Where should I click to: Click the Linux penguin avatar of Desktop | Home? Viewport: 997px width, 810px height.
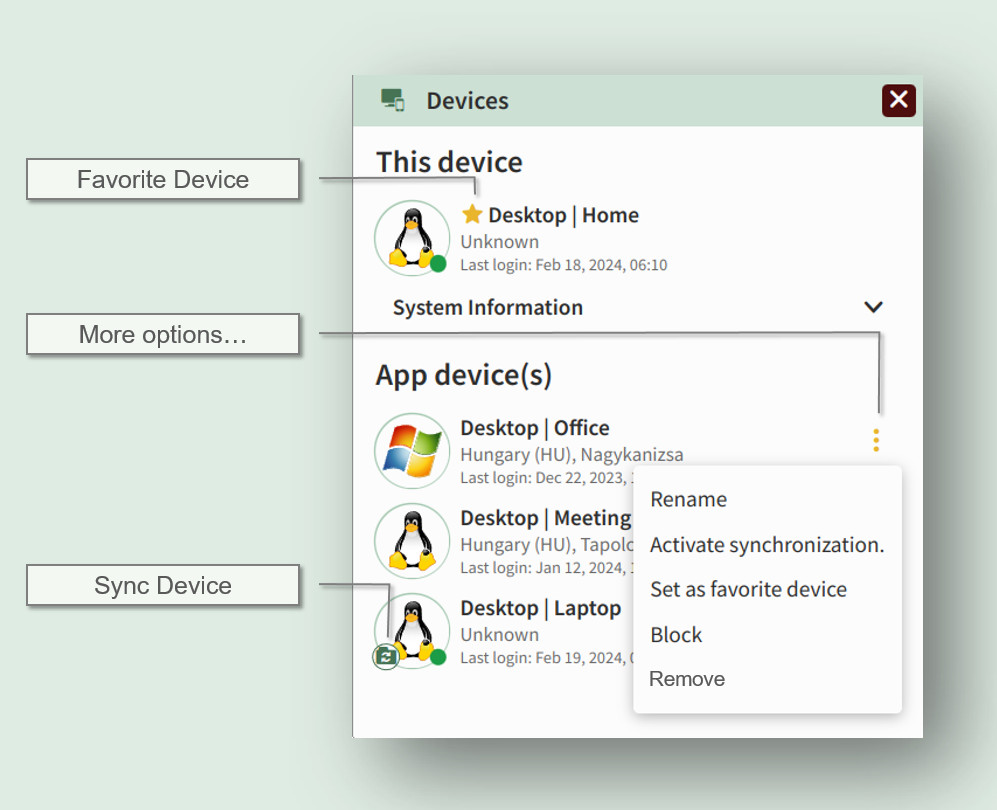pyautogui.click(x=412, y=238)
